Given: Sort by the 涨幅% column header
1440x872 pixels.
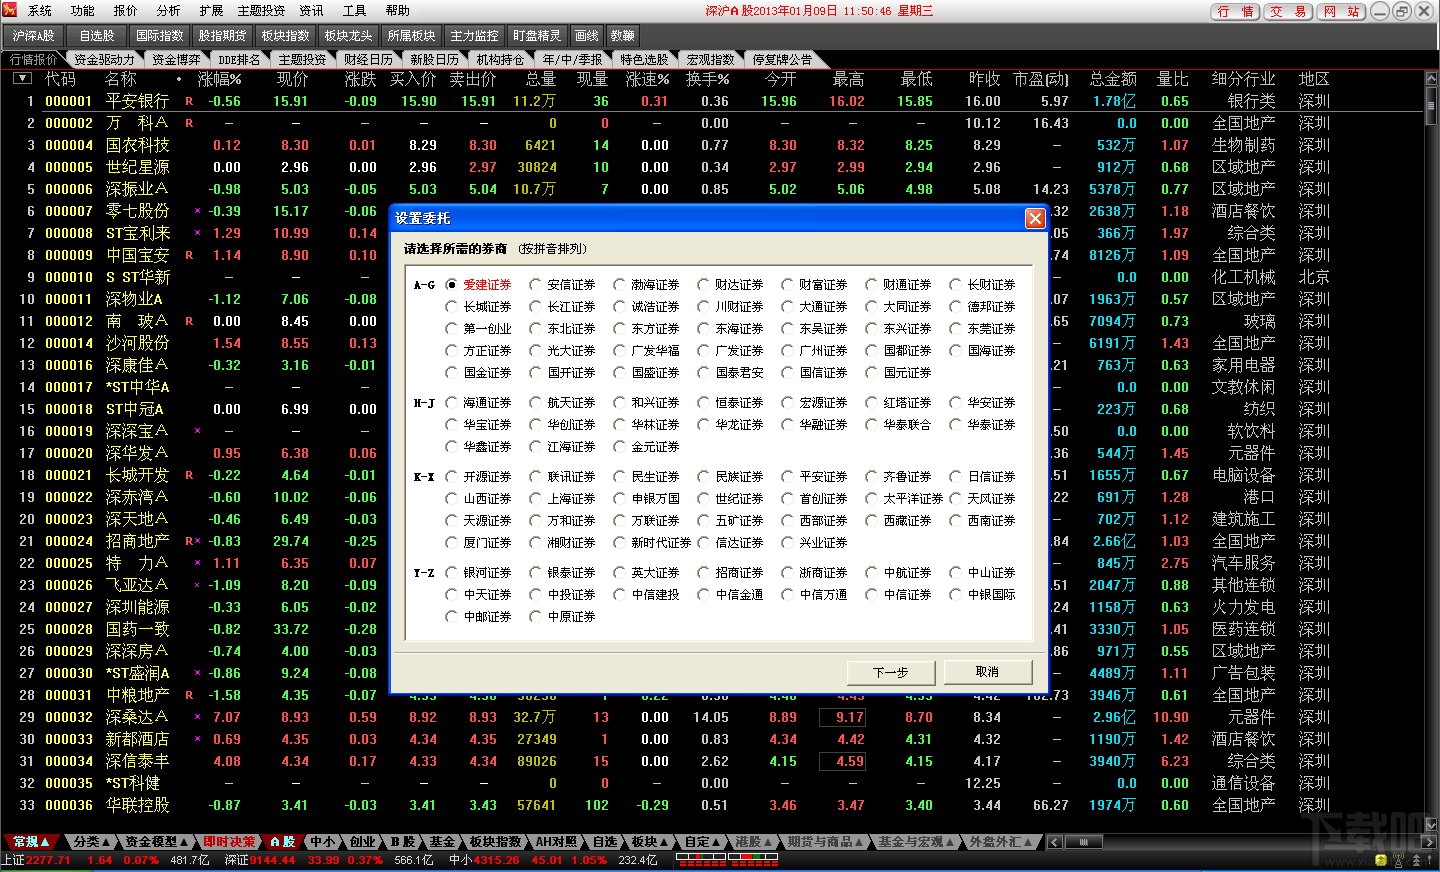Looking at the screenshot, I should [x=219, y=79].
